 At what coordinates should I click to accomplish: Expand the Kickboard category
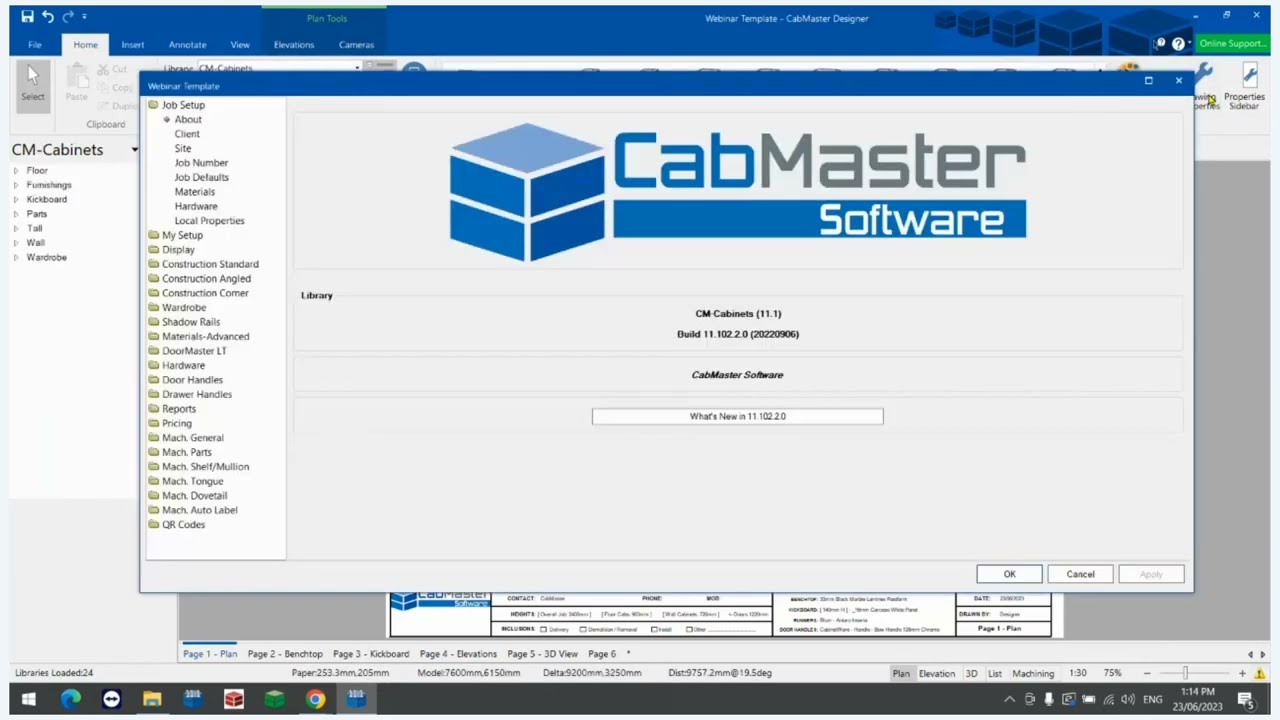click(15, 200)
